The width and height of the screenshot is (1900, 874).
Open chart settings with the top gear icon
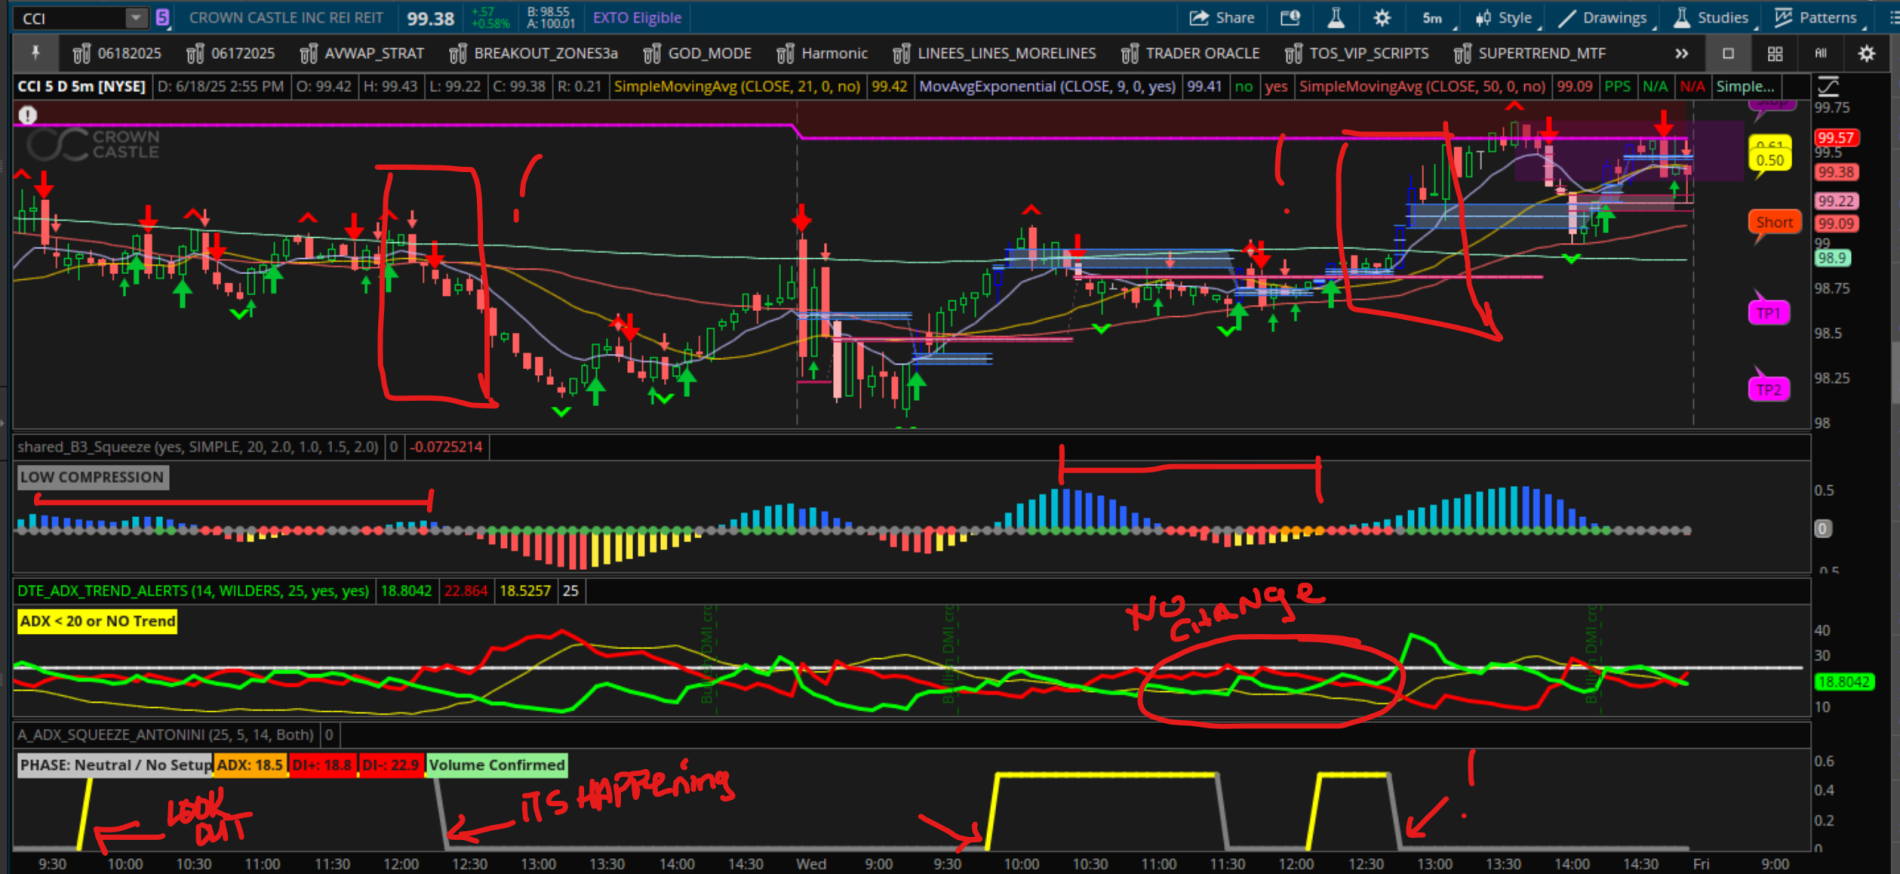tap(1382, 18)
